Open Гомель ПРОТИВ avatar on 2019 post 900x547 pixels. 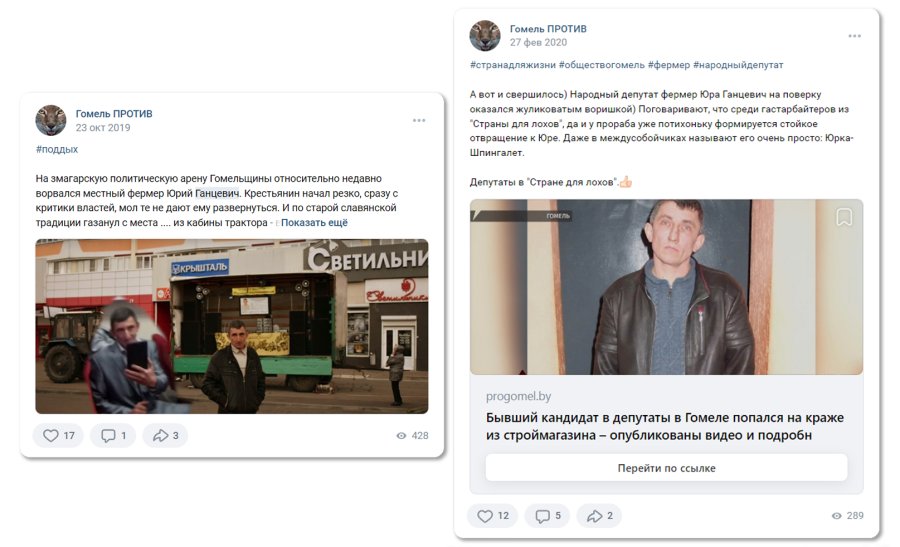click(51, 120)
